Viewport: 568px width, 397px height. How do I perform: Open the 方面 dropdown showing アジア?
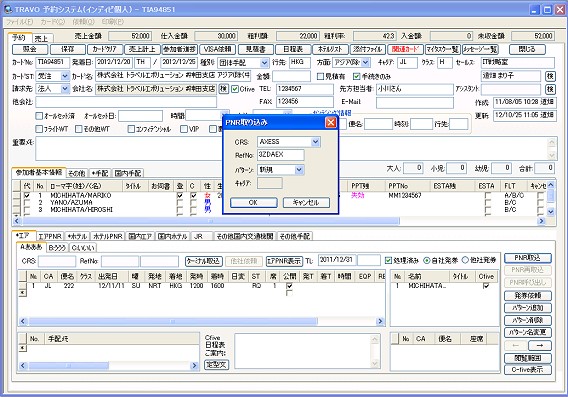click(x=366, y=63)
